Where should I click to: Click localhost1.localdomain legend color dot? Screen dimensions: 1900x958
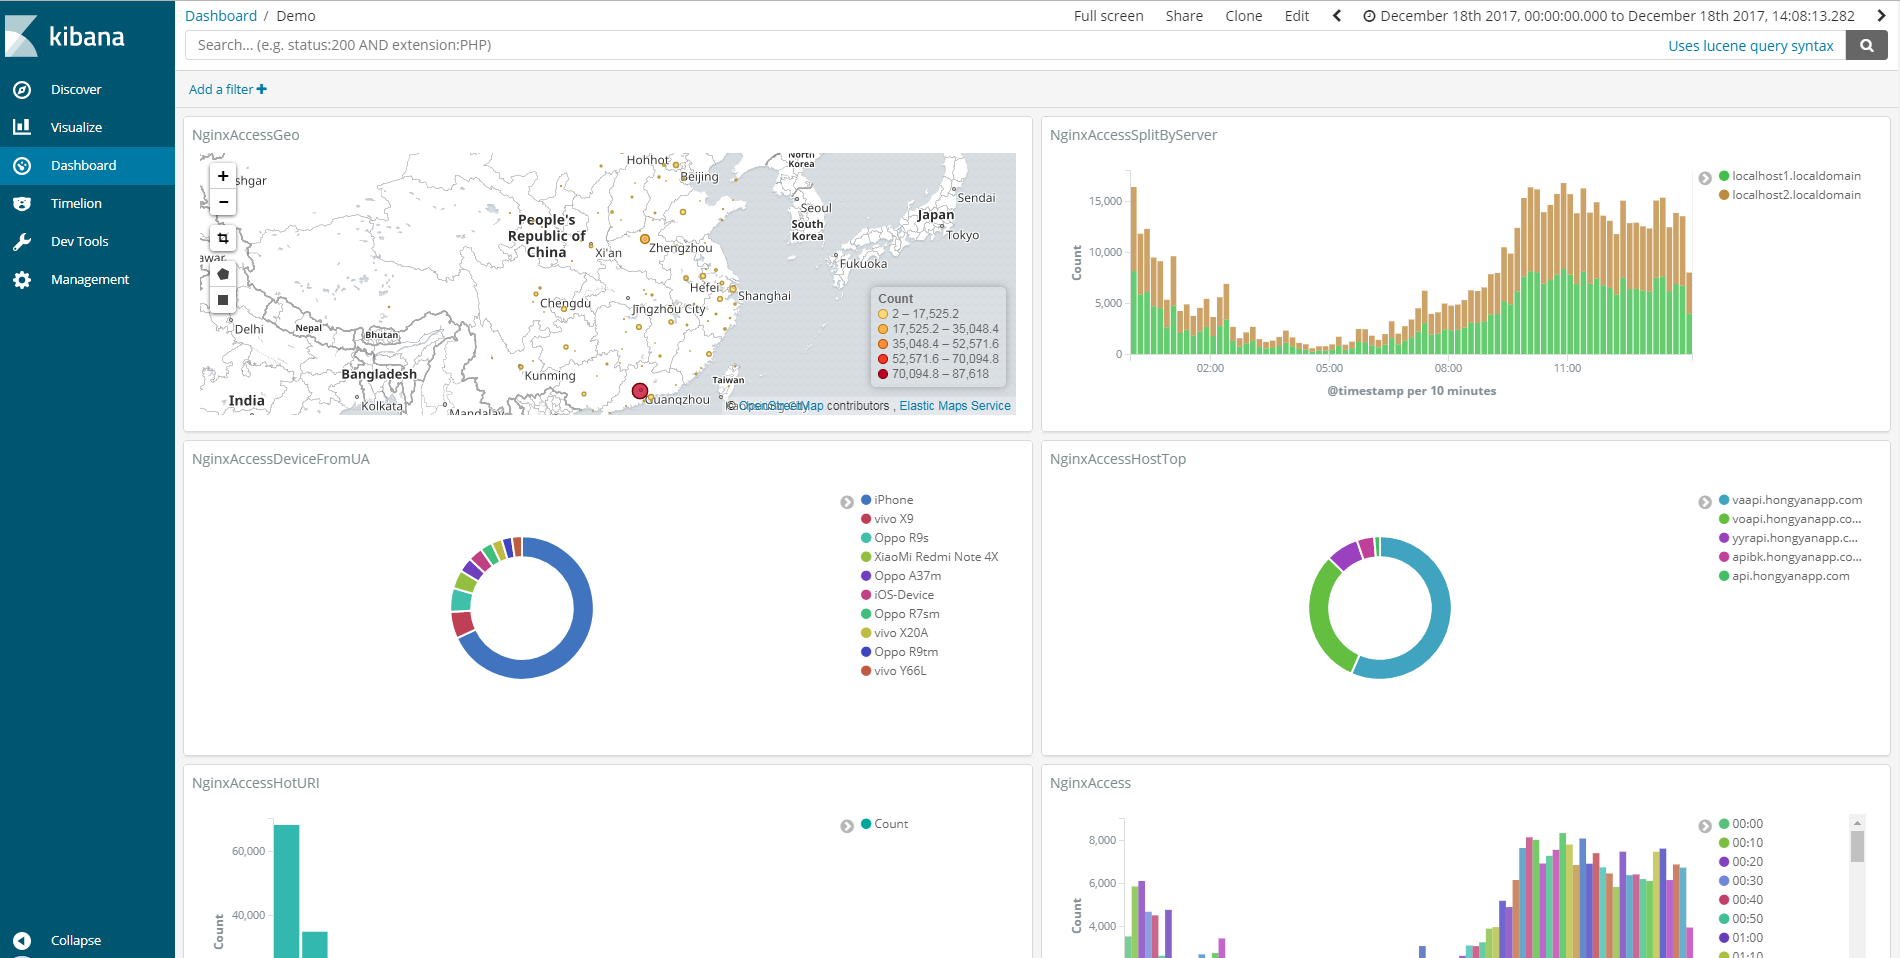pos(1724,176)
